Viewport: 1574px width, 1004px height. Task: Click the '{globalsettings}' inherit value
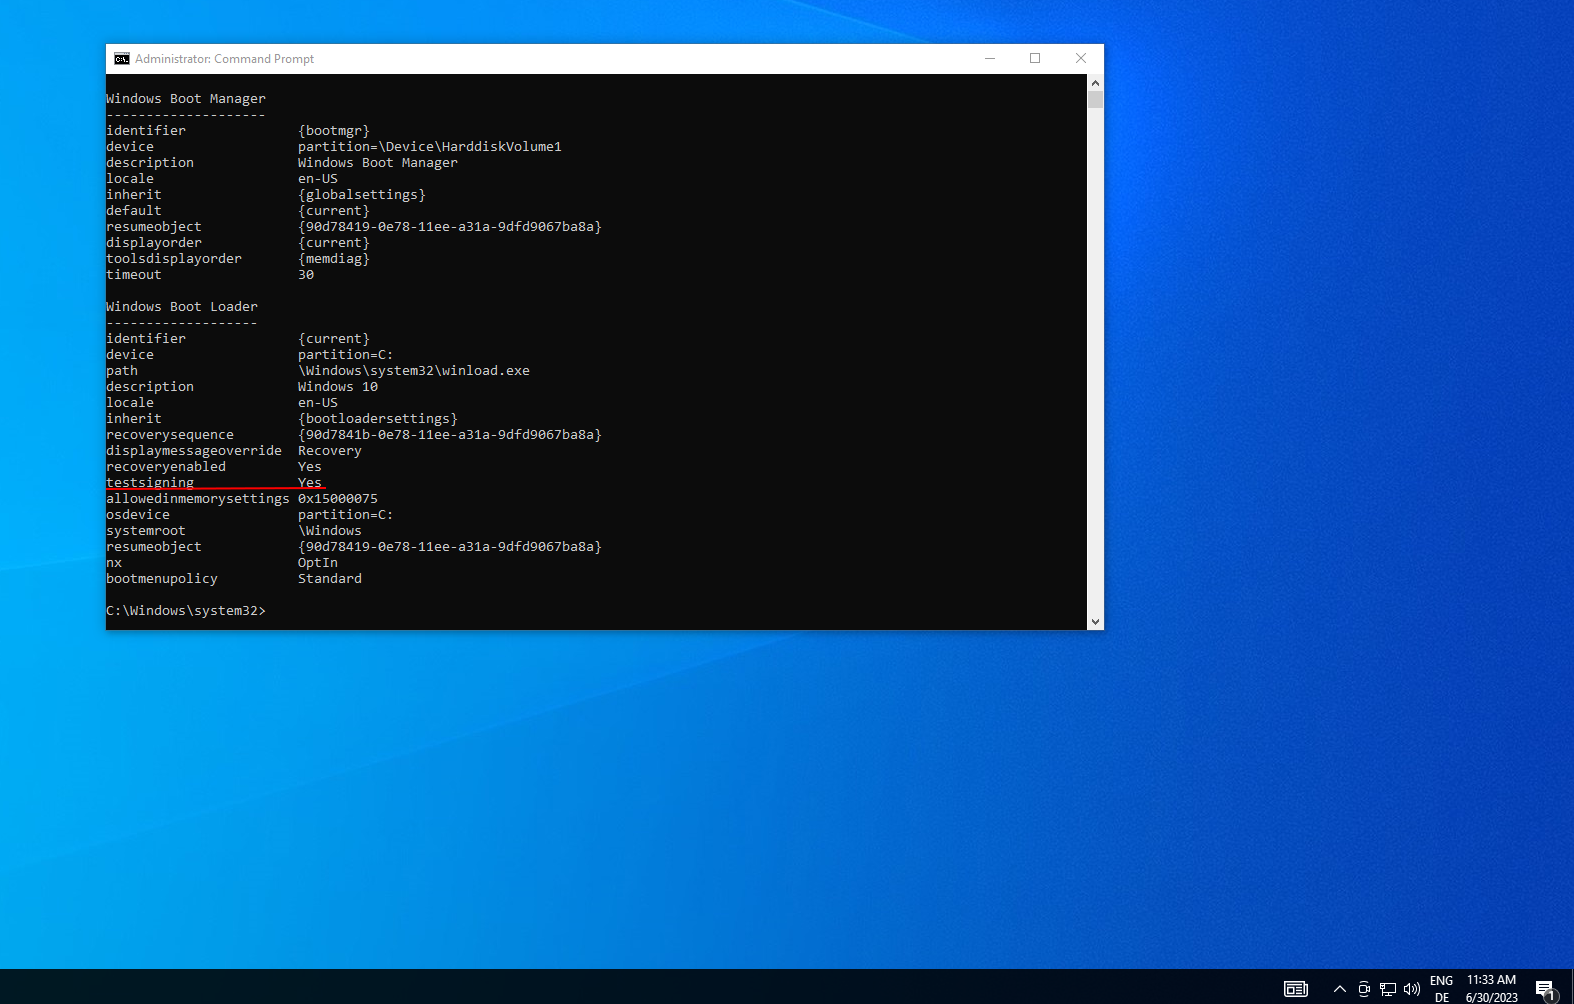[x=362, y=195]
